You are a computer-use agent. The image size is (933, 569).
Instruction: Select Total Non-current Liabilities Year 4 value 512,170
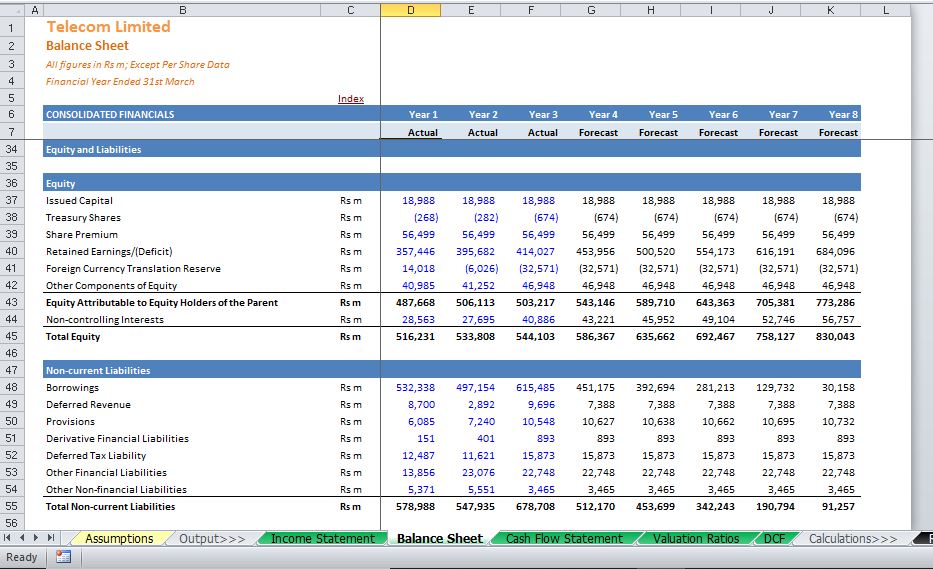(x=595, y=507)
